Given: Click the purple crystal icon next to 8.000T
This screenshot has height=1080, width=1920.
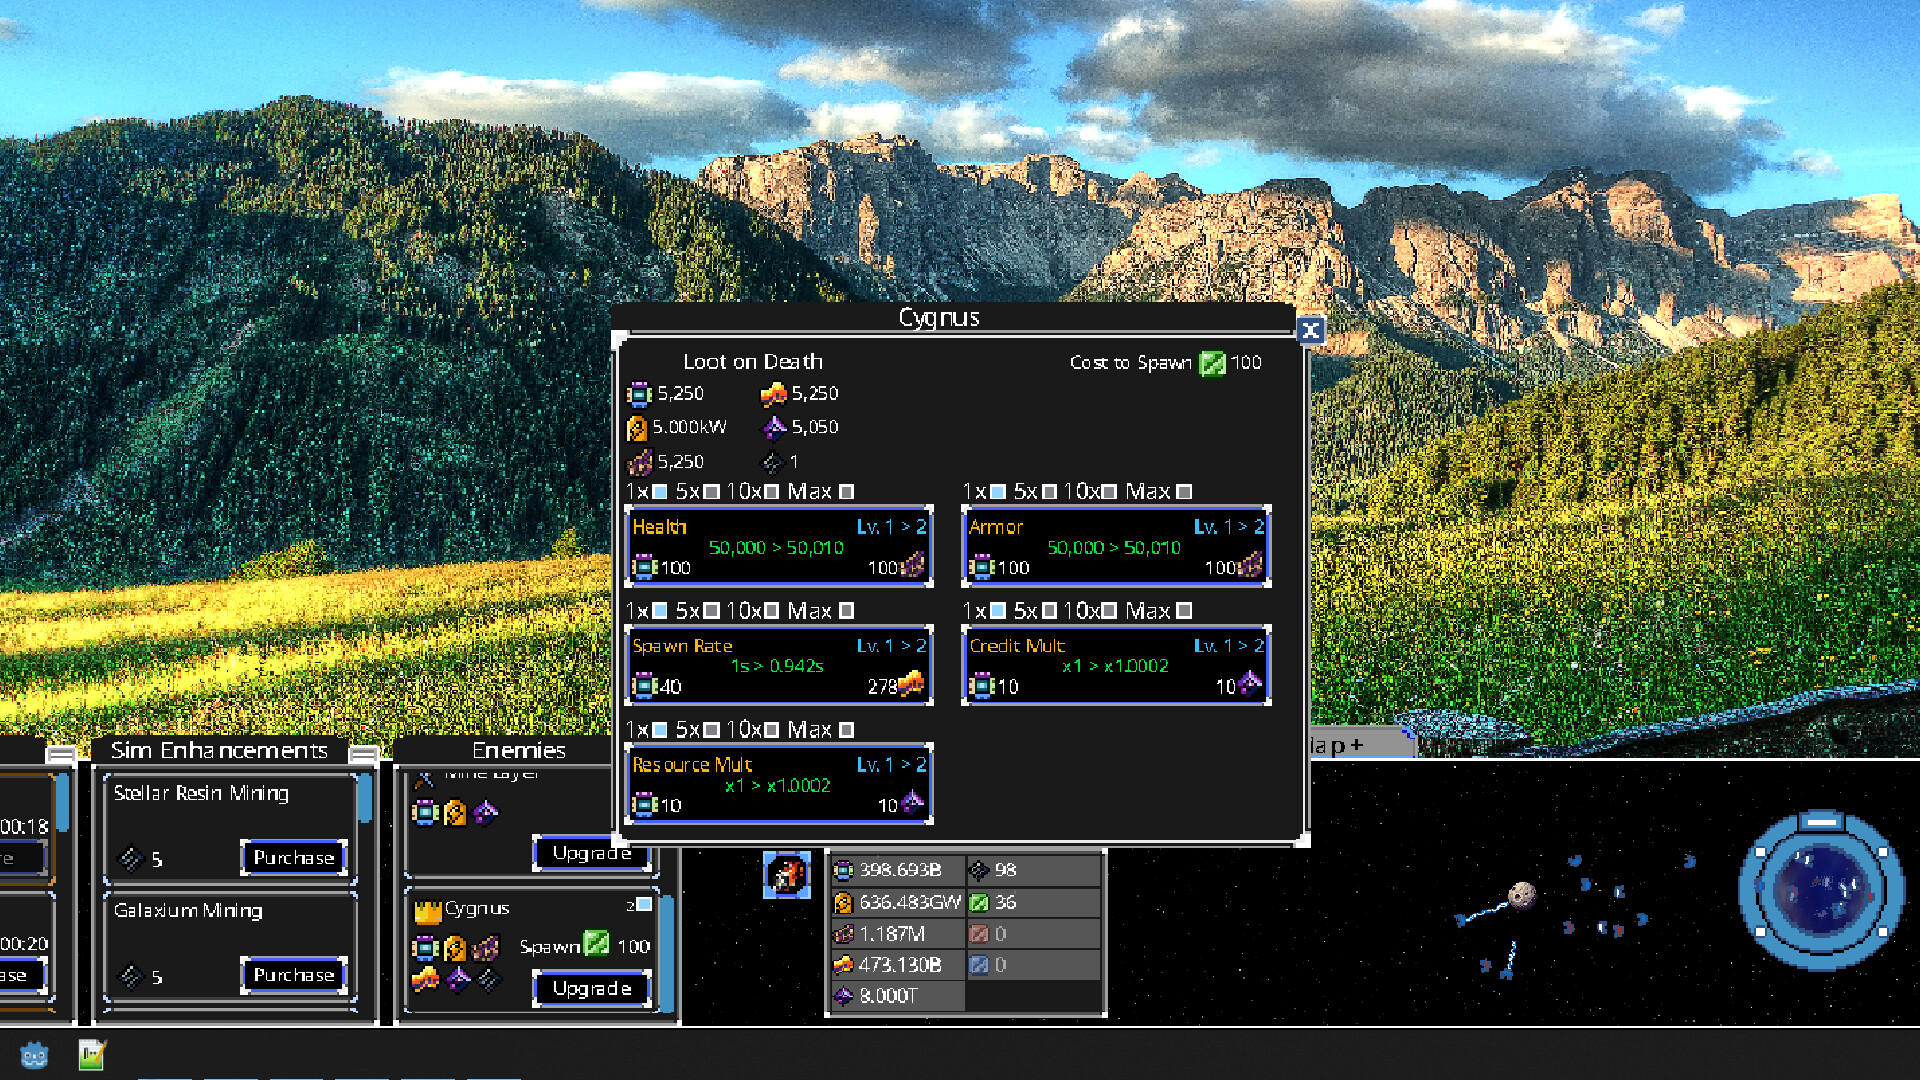Looking at the screenshot, I should point(844,996).
